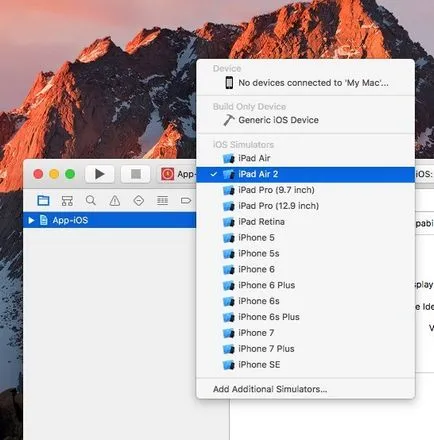Choose iPad Pro (12.9 inch) simulator
Image resolution: width=434 pixels, height=440 pixels.
306,206
